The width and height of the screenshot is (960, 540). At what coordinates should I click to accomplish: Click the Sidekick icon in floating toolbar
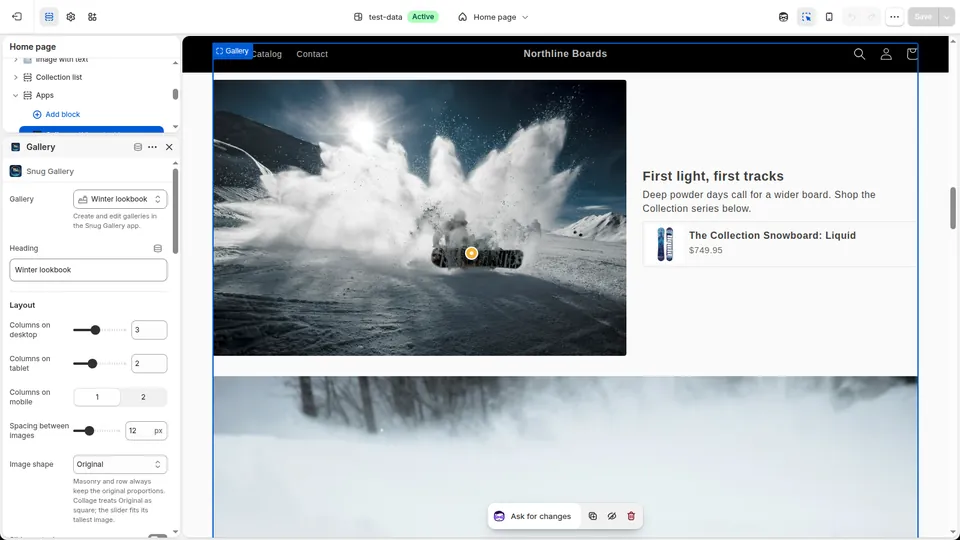tap(499, 517)
